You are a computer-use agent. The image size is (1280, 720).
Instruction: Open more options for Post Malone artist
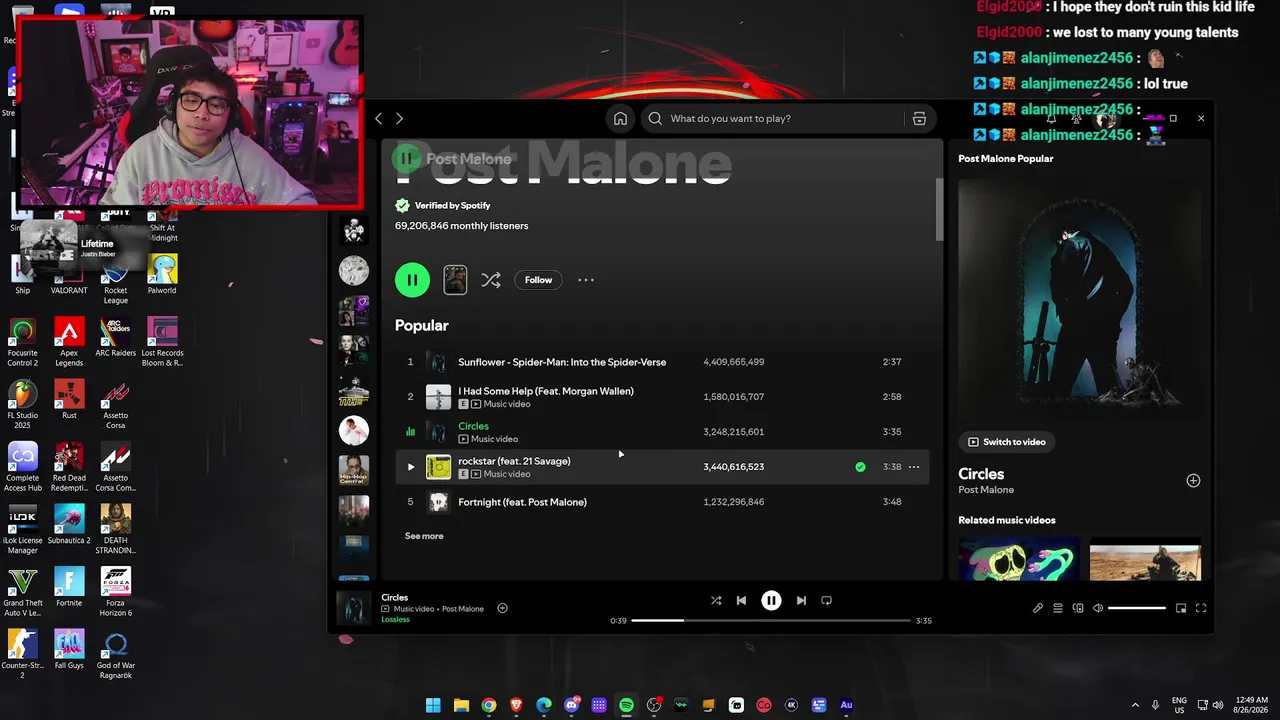(586, 280)
